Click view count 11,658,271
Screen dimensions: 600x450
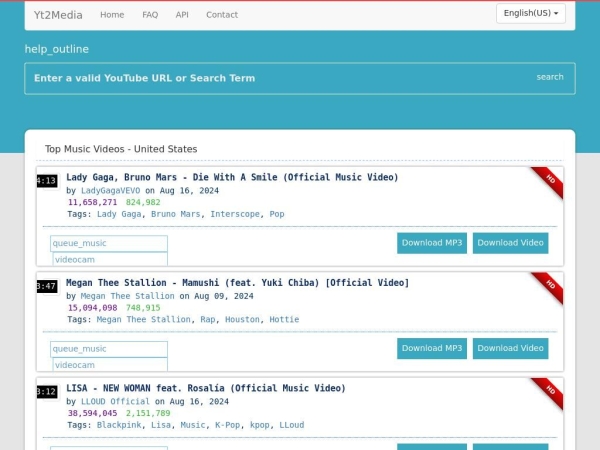point(93,202)
